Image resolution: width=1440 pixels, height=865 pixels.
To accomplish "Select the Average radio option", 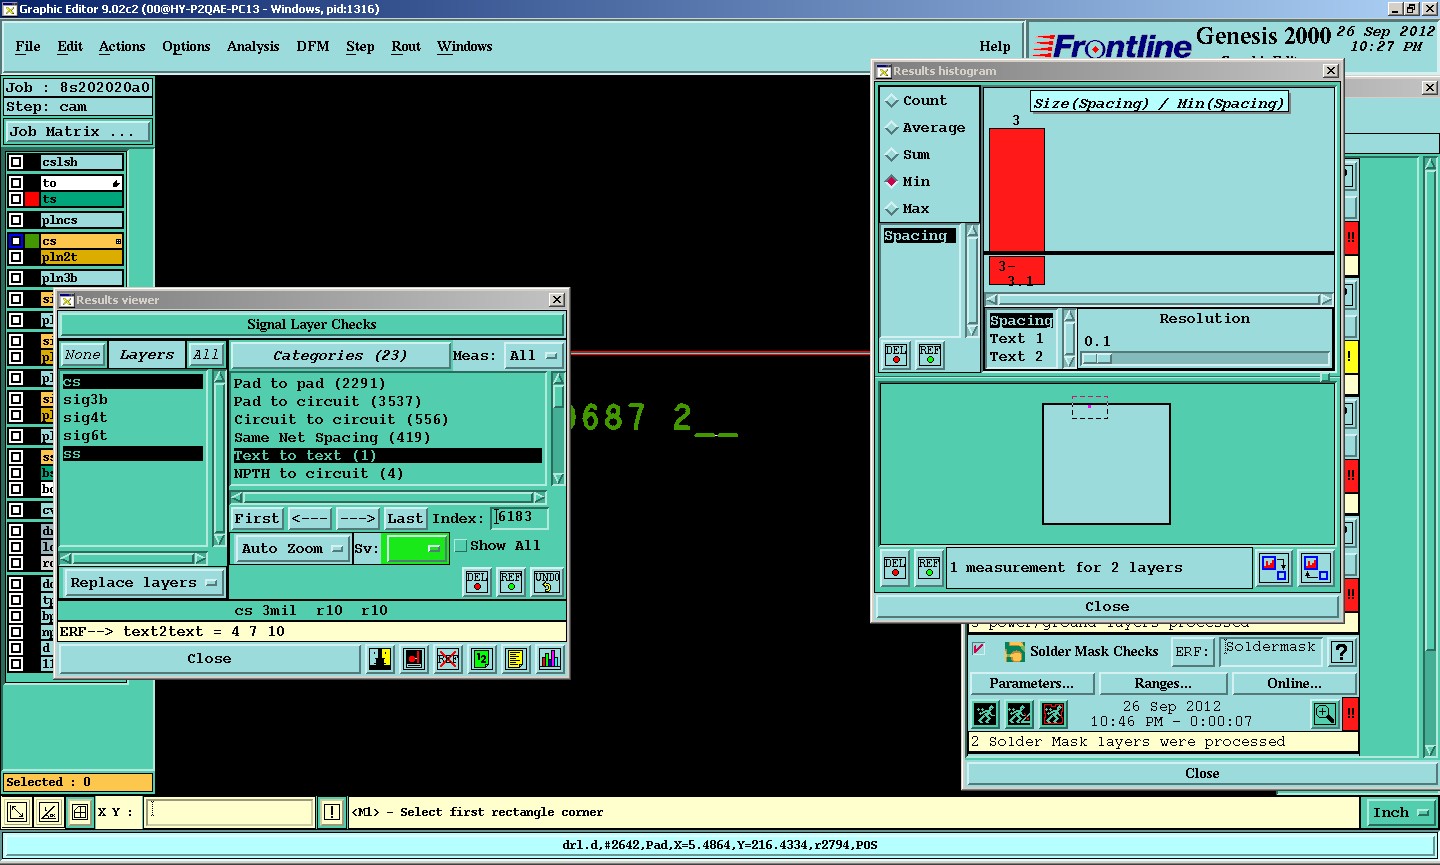I will [x=892, y=128].
